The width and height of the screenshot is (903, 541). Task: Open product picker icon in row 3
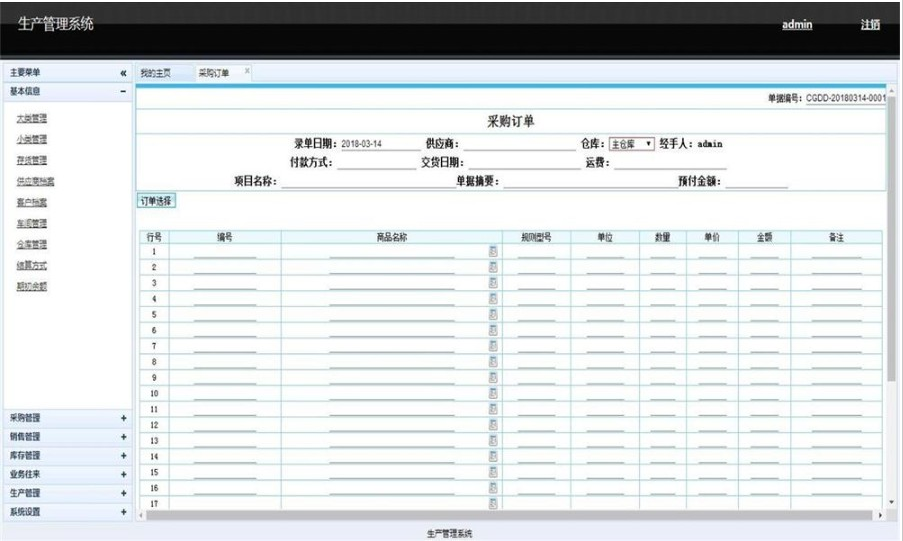(x=493, y=282)
